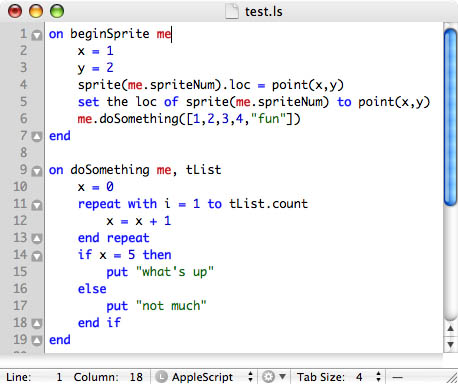Click the string "what's up"

tap(175, 272)
